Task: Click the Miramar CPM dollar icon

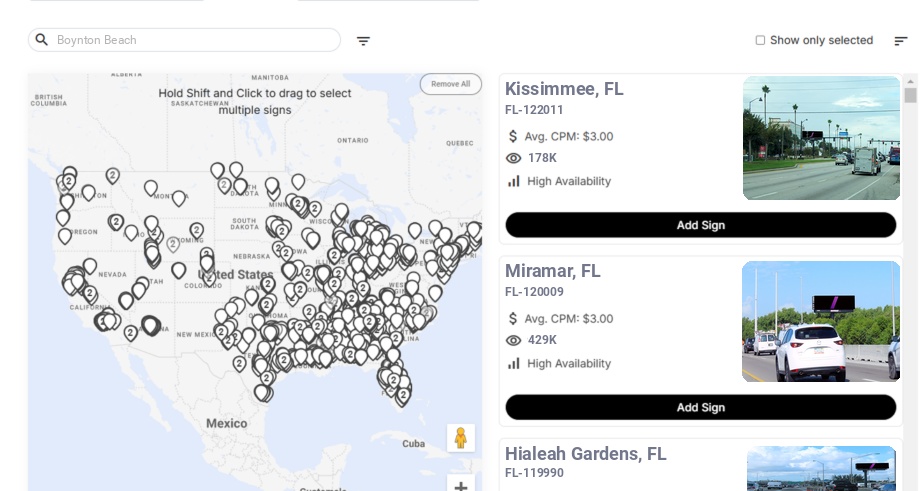Action: pos(514,319)
